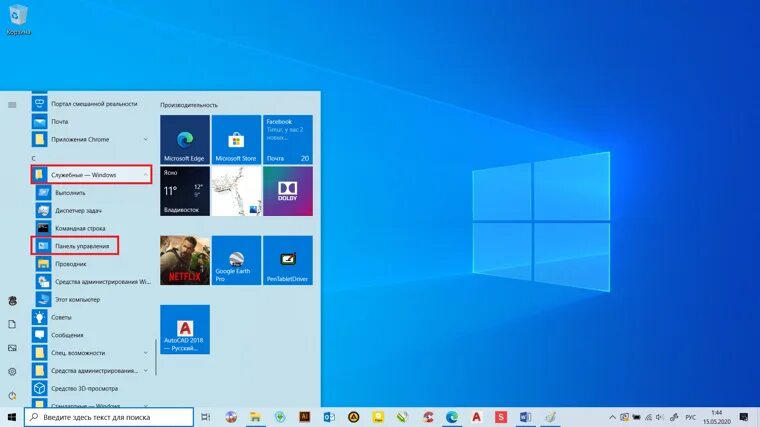The image size is (760, 427).
Task: Open the PenTabletDriver tile
Action: [288, 260]
